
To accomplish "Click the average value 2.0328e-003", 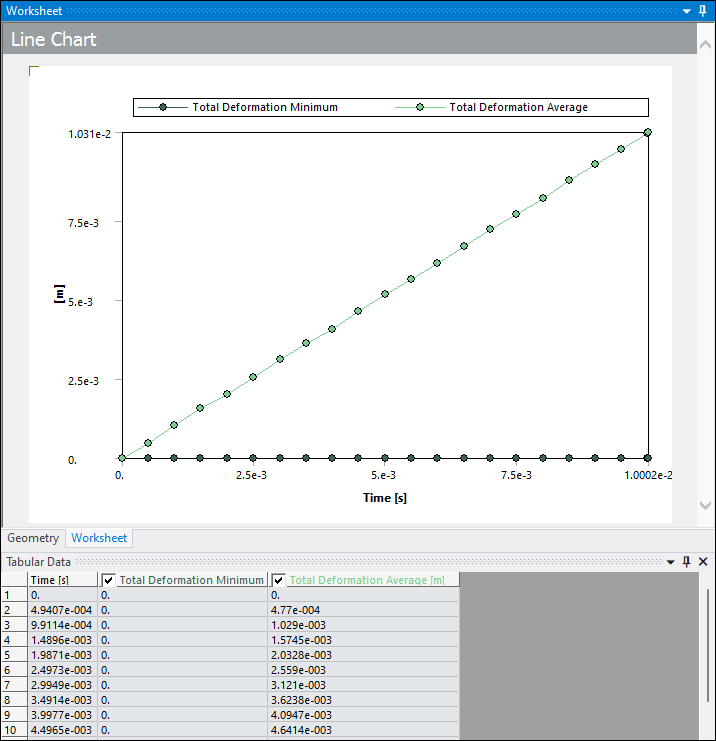I will click(x=363, y=655).
